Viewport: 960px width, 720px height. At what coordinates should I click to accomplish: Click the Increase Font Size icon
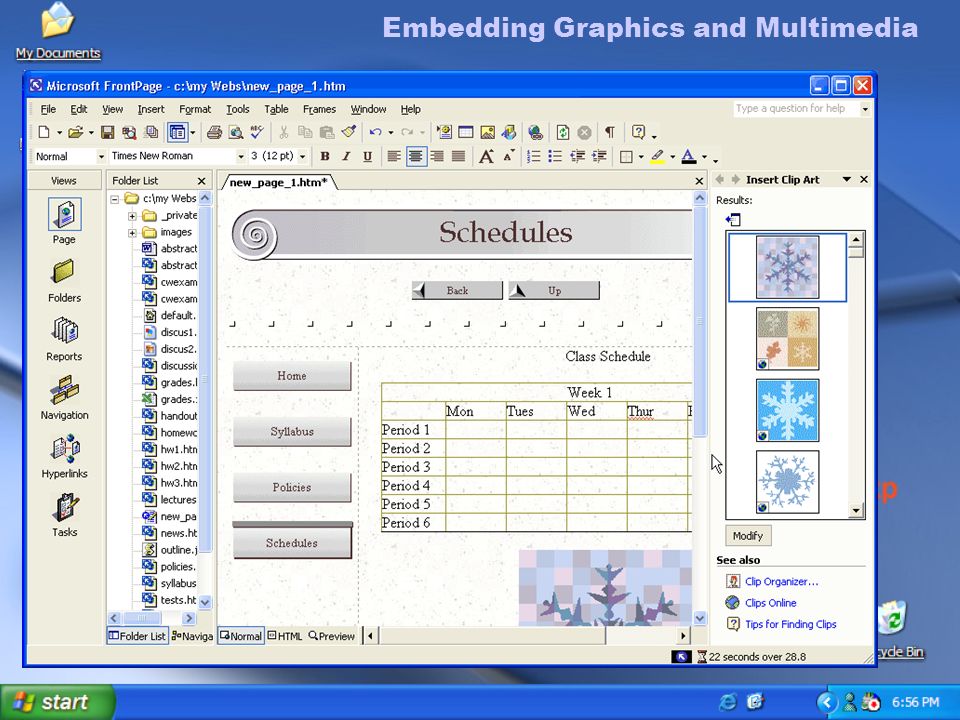click(x=486, y=157)
